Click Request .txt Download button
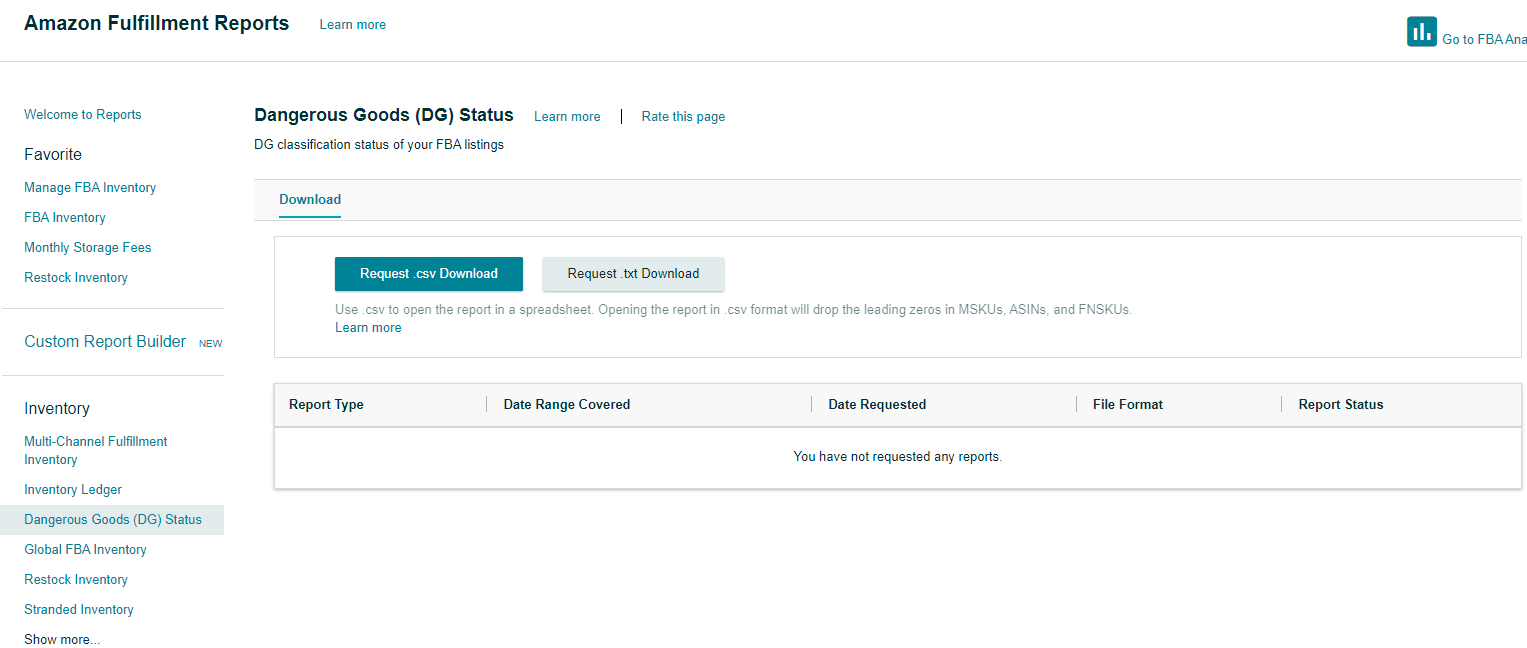 633,274
